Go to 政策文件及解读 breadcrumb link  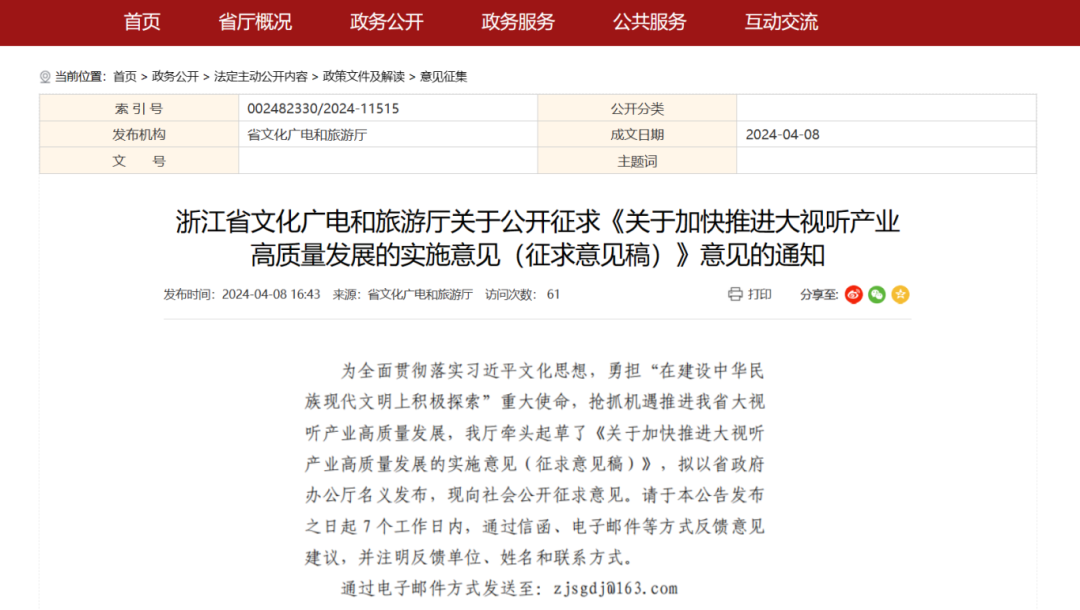(x=363, y=77)
